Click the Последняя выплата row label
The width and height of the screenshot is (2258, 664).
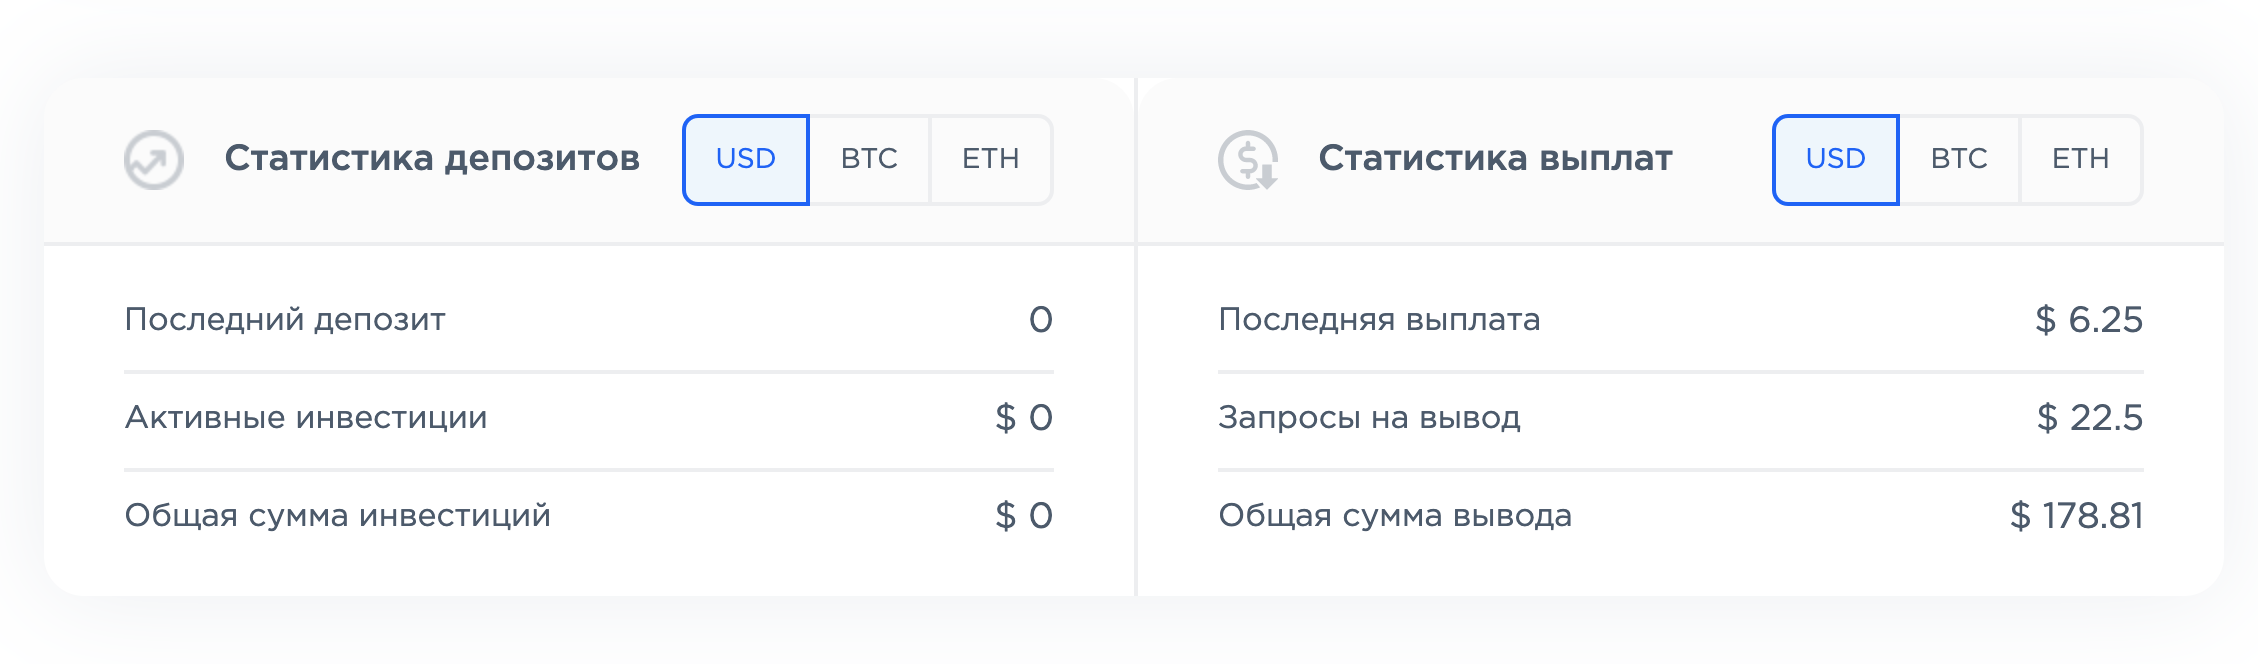pos(1379,320)
